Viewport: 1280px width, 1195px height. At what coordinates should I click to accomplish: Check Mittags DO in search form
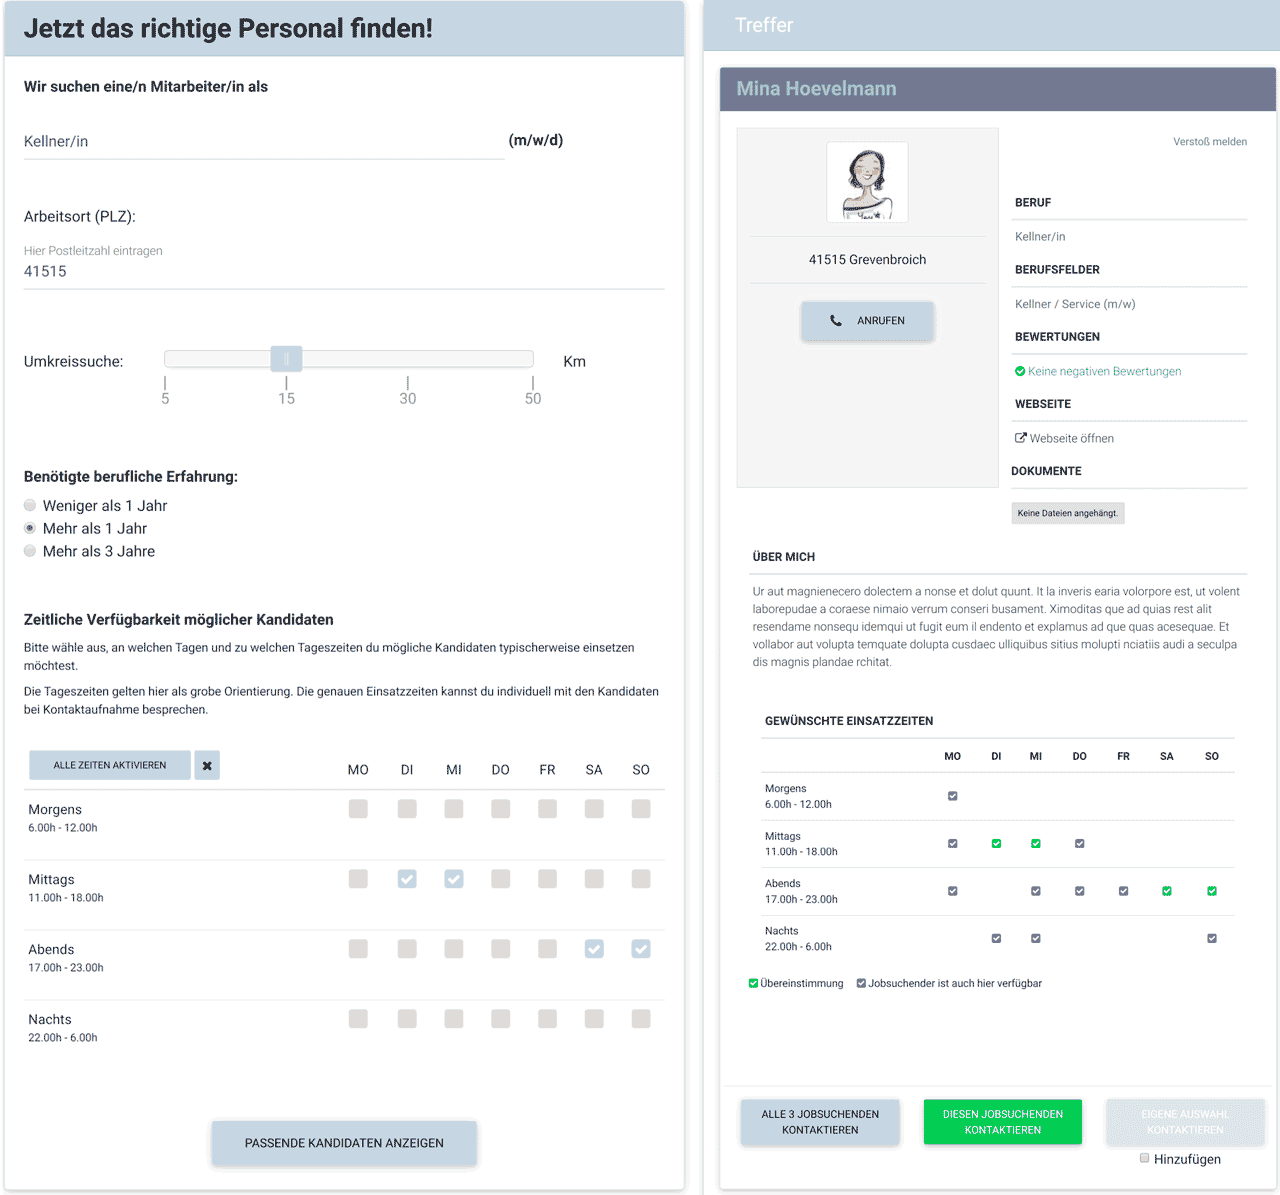[501, 879]
